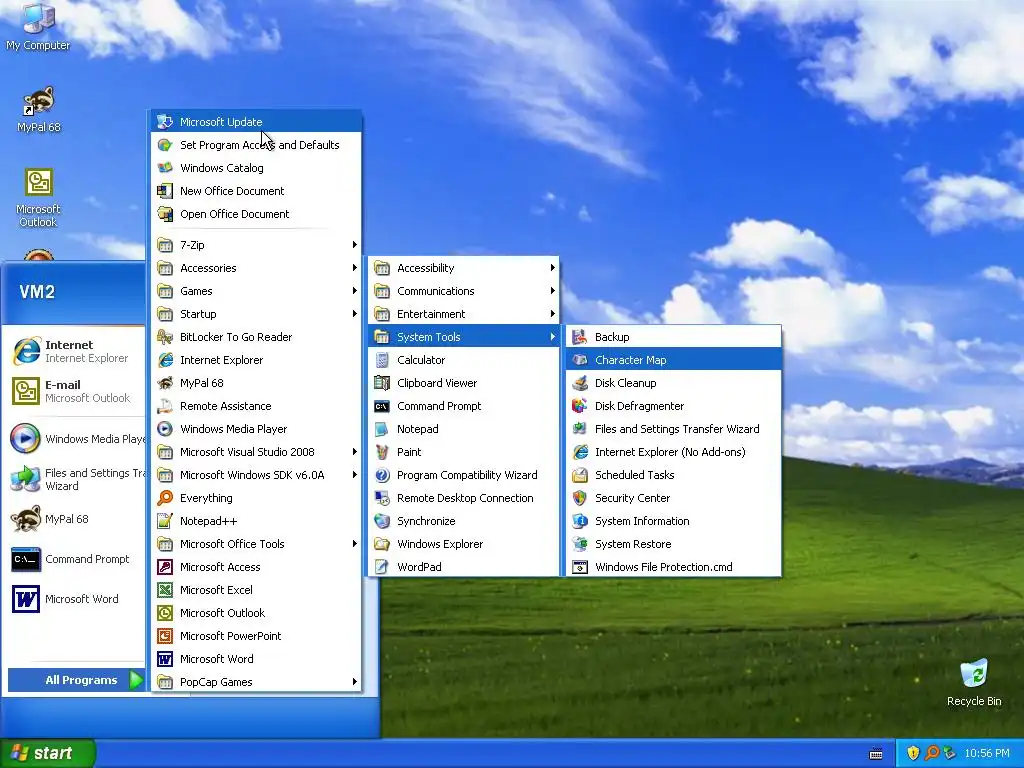Open Windows Explorer from Accessories
Viewport: 1024px width, 768px height.
pyautogui.click(x=464, y=544)
